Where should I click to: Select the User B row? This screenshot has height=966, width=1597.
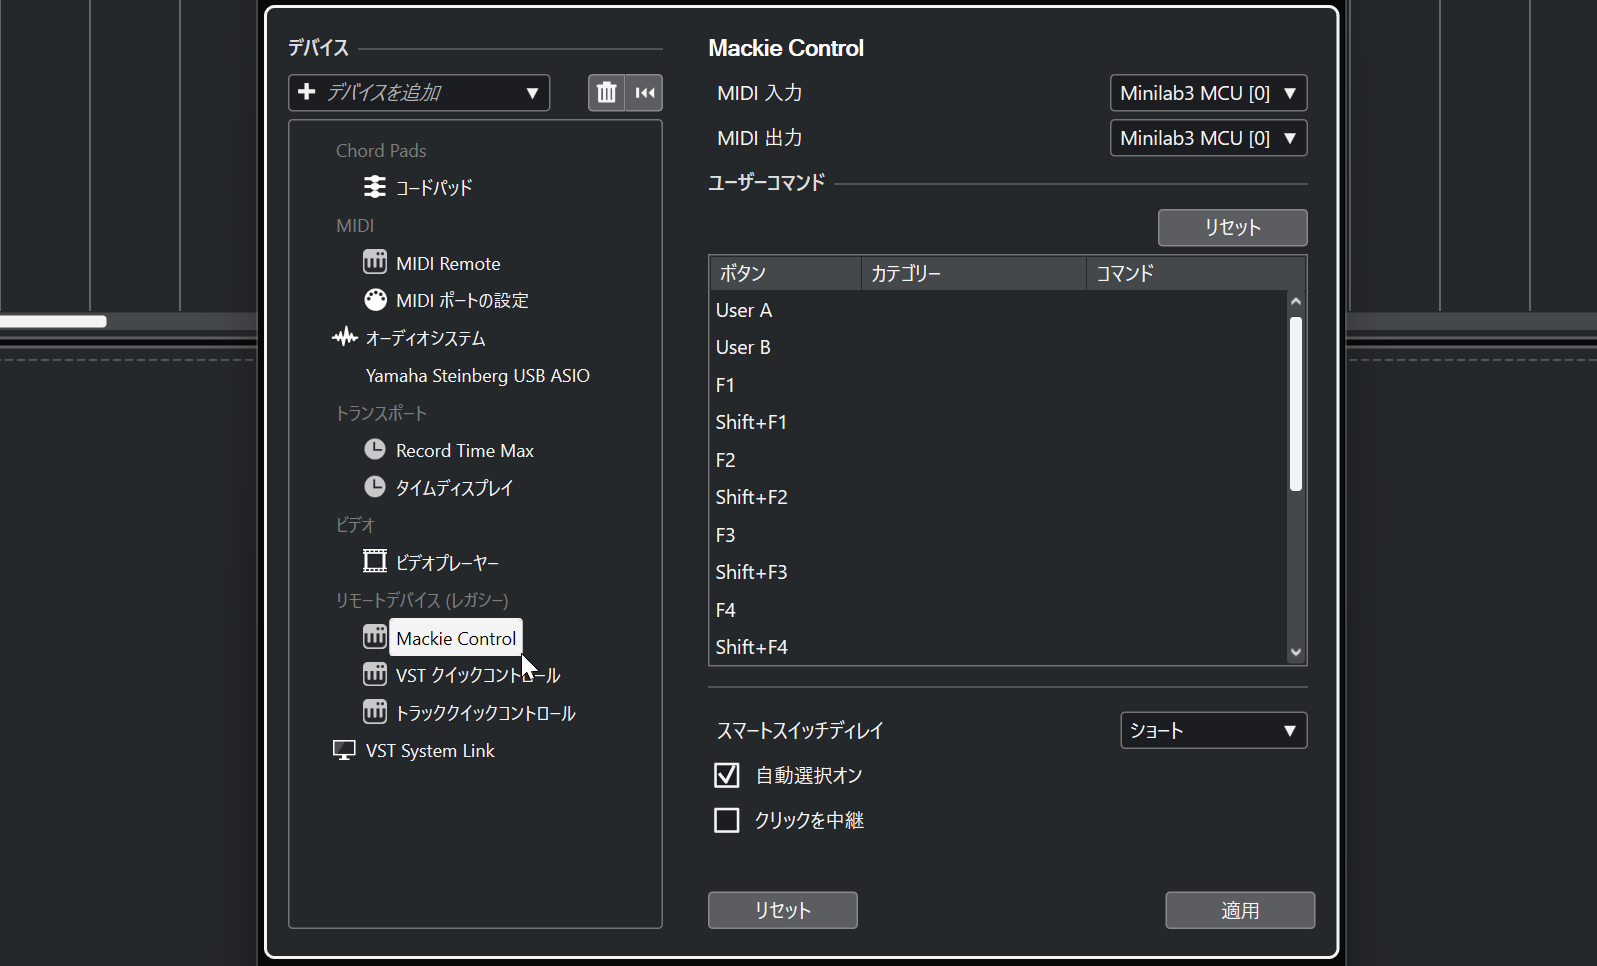pyautogui.click(x=998, y=347)
